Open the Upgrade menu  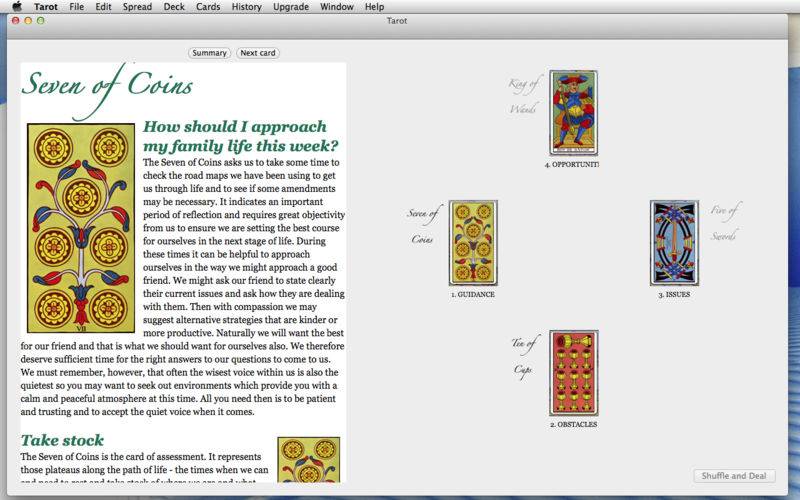point(291,7)
